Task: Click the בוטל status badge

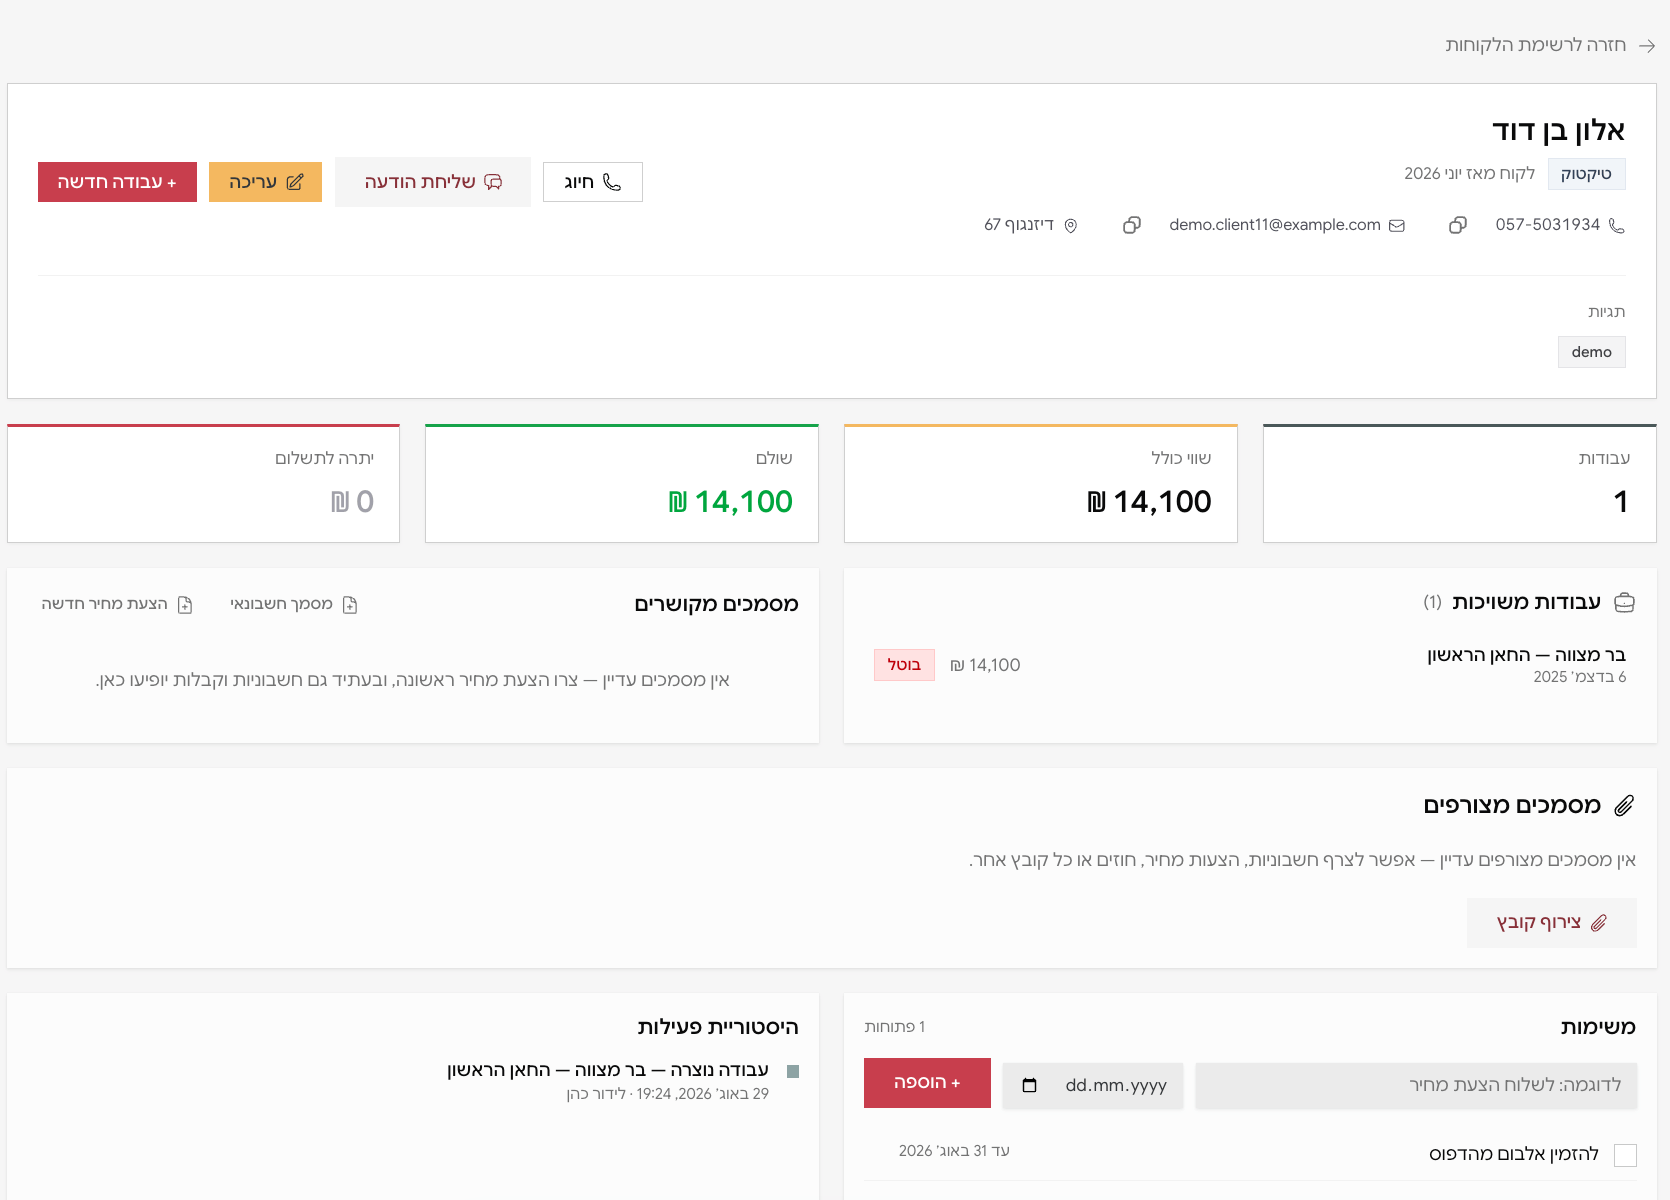Action: tap(904, 665)
